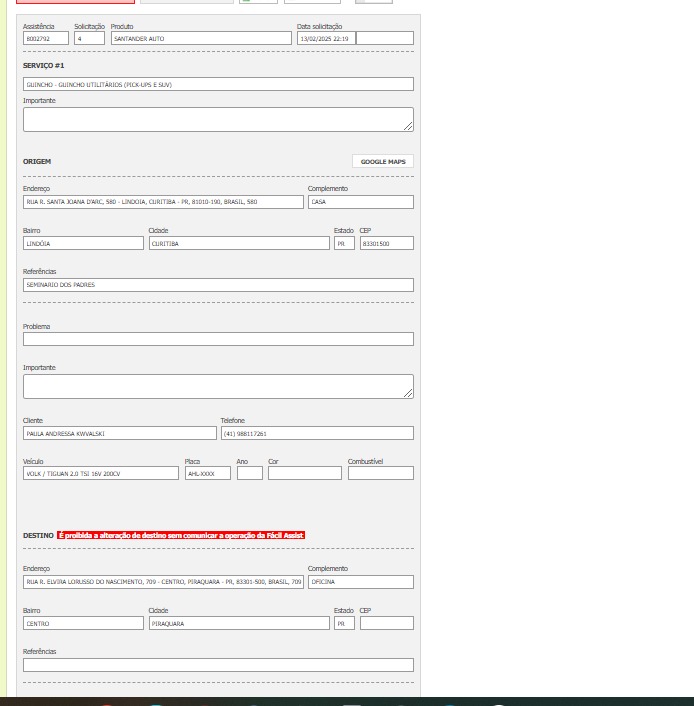
Task: Click the empty Problema field
Action: pos(218,339)
